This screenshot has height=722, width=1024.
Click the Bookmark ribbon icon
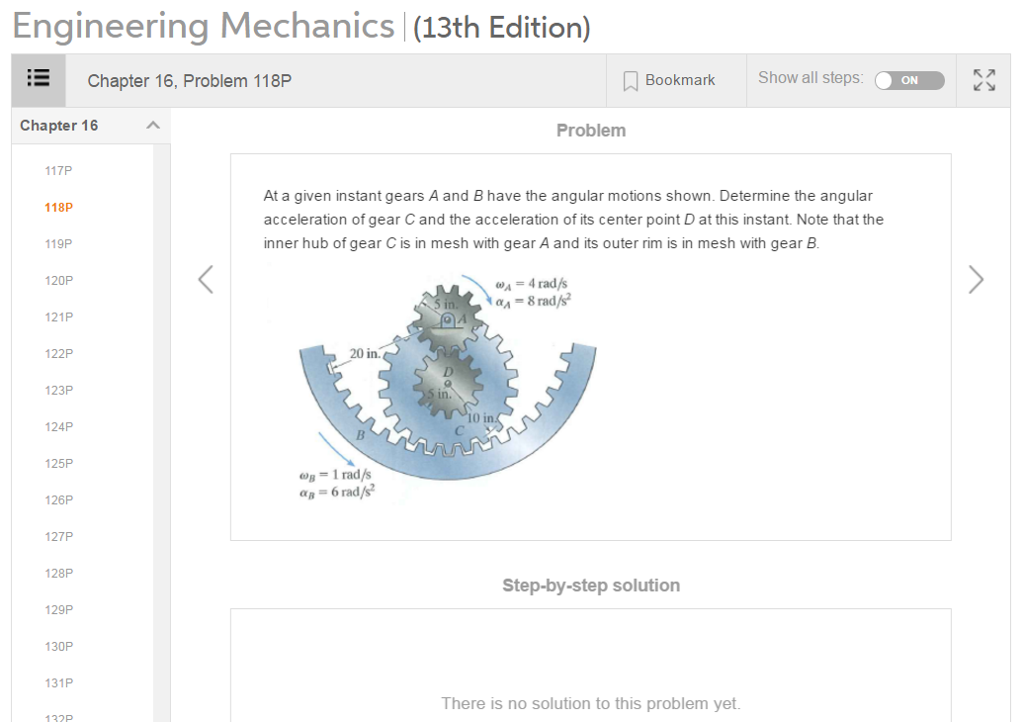click(x=629, y=80)
